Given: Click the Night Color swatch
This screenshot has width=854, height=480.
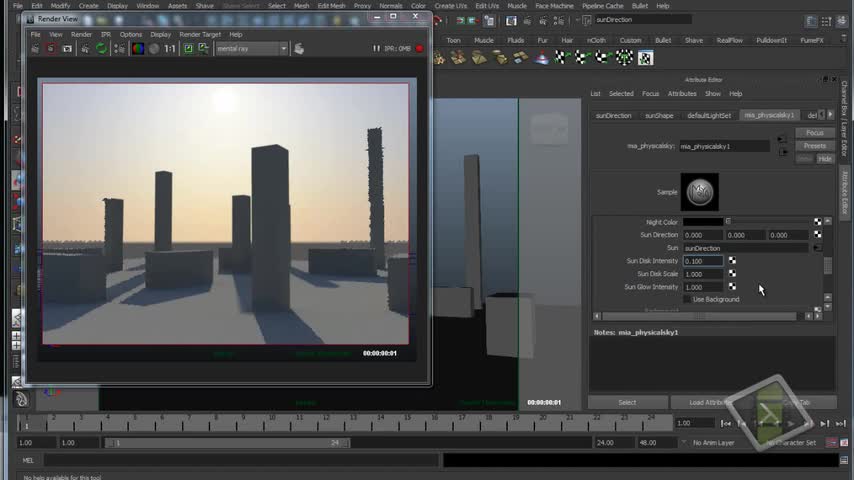Looking at the screenshot, I should point(702,222).
